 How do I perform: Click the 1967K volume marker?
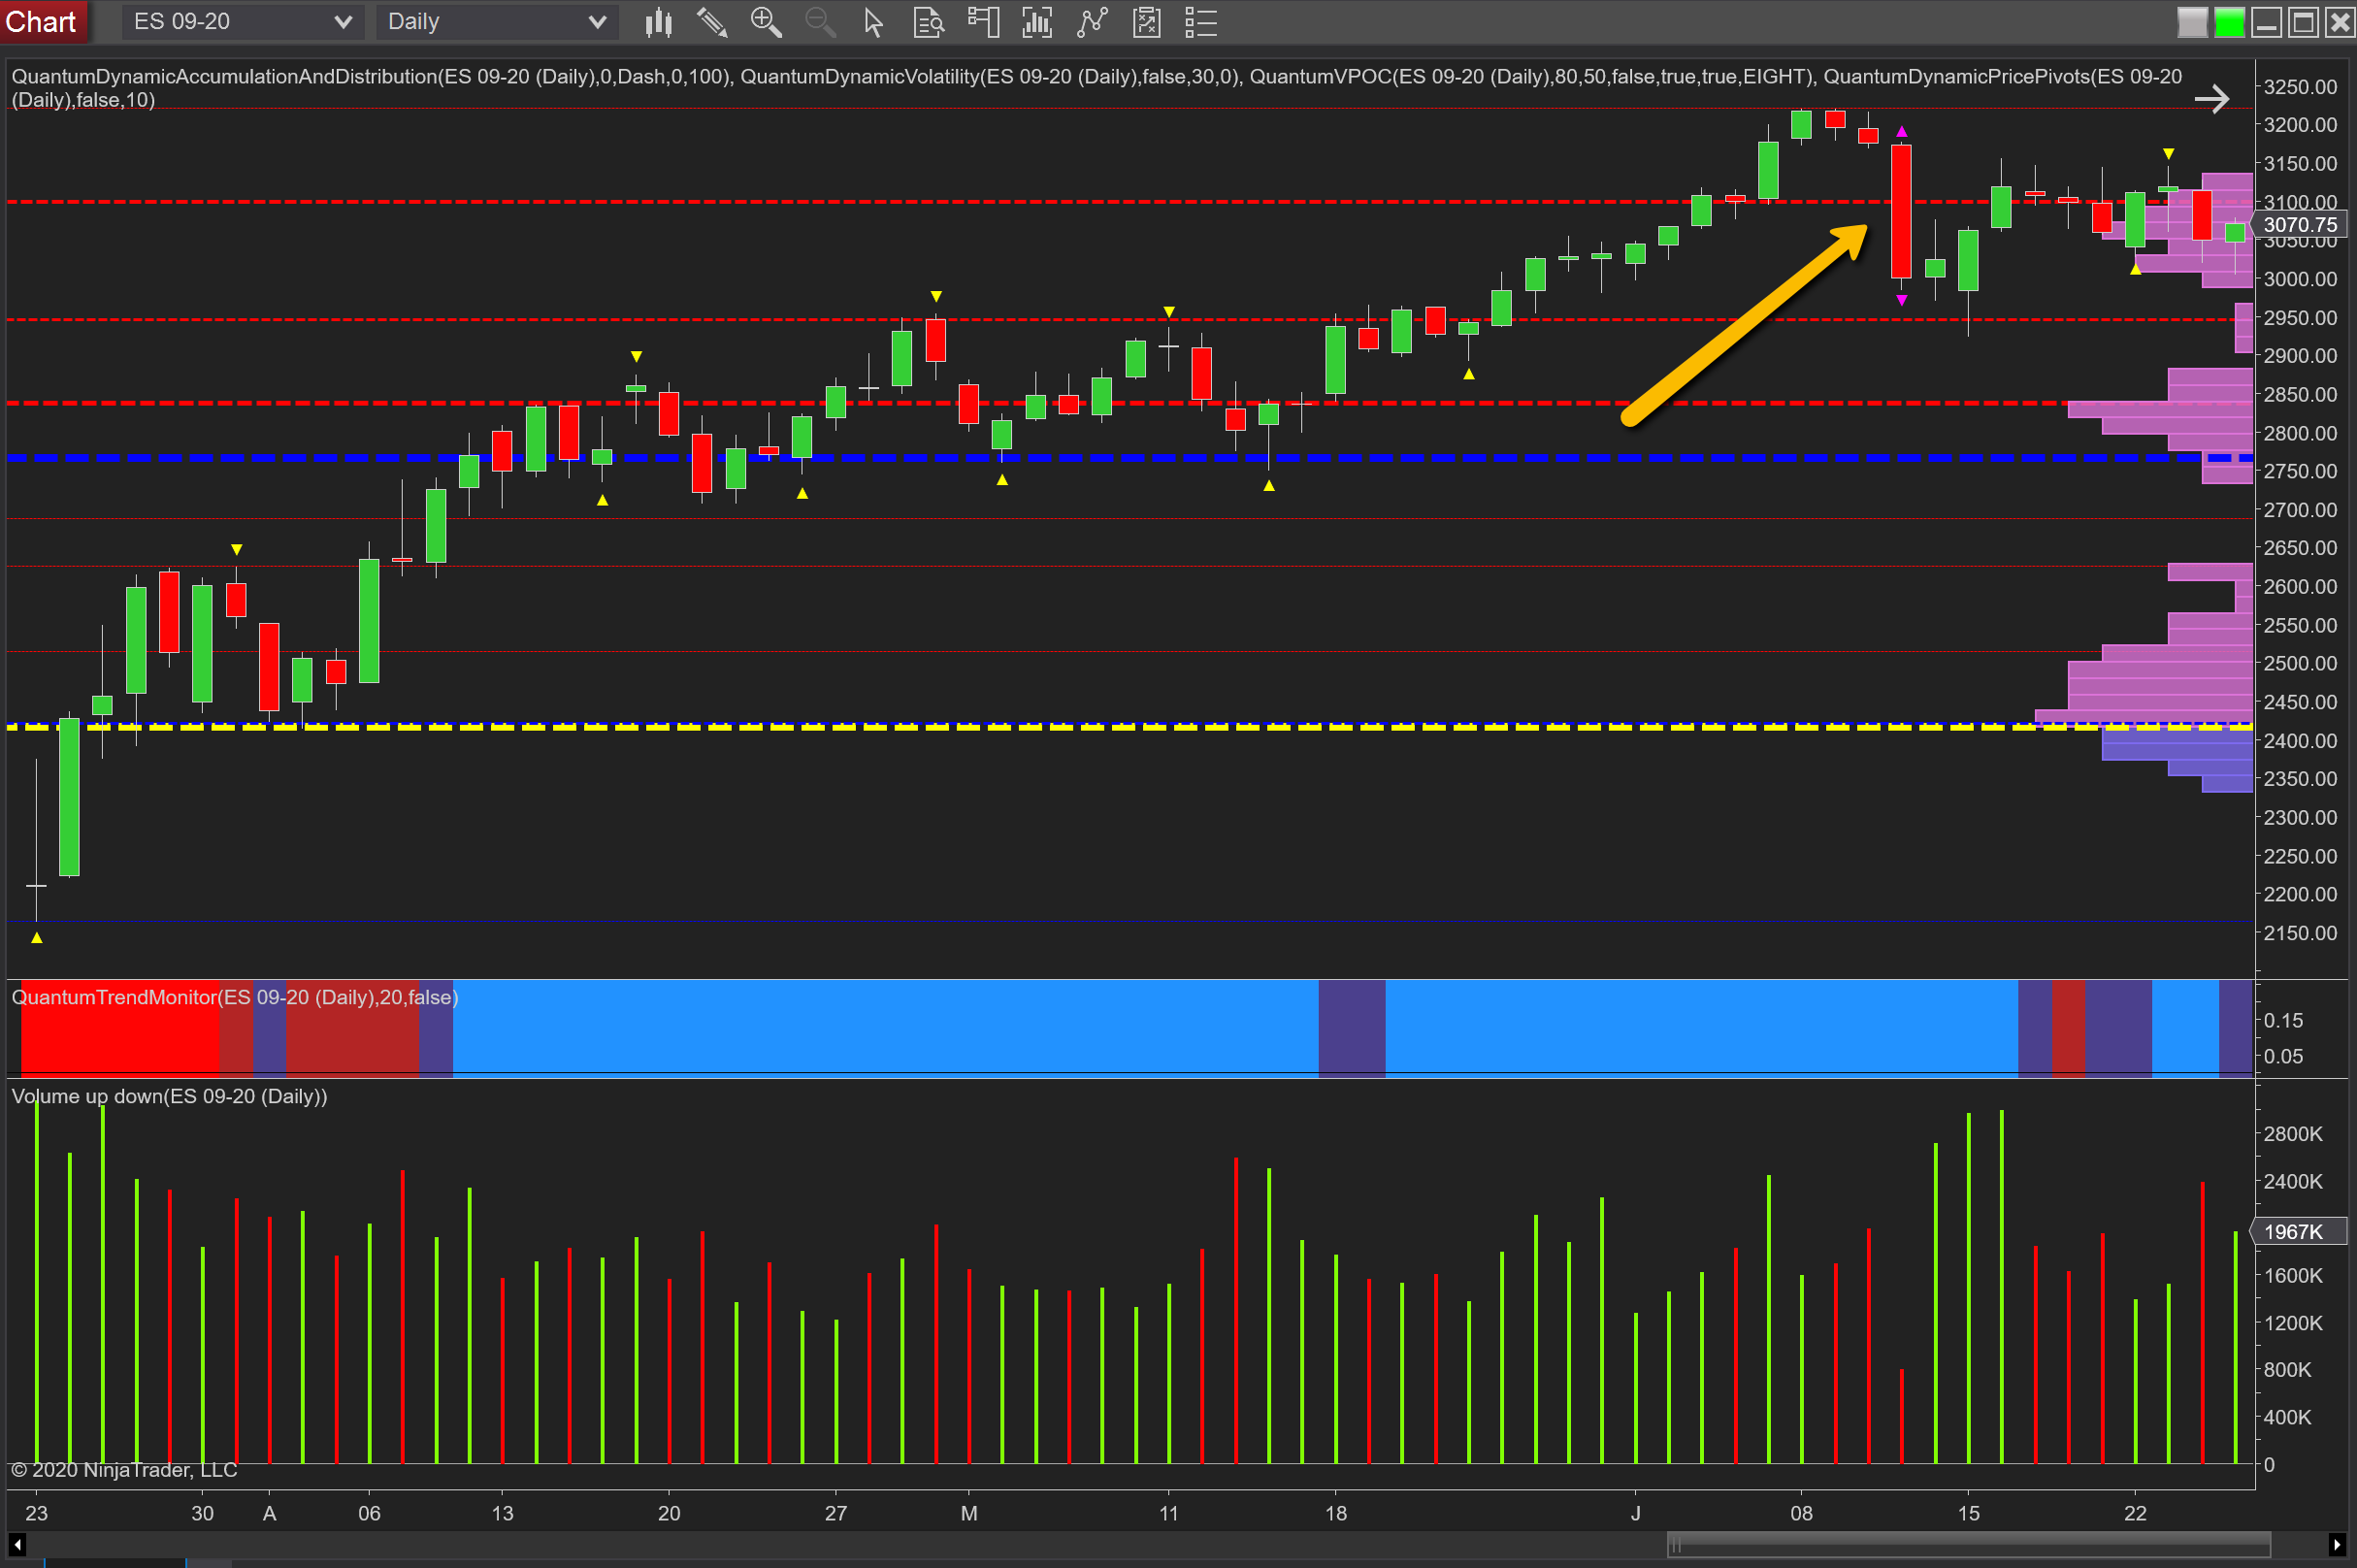pyautogui.click(x=2298, y=1232)
